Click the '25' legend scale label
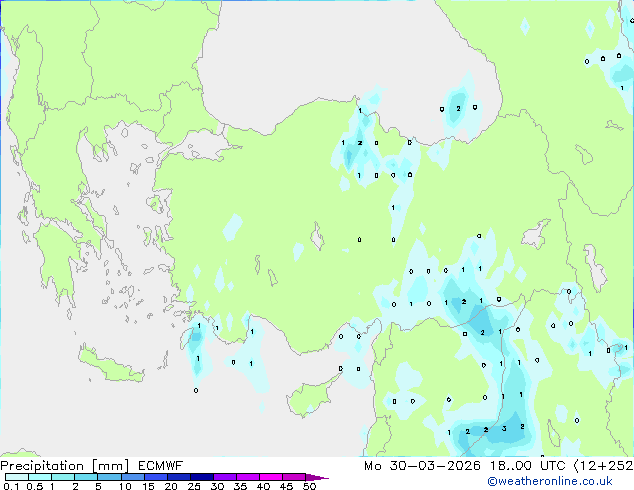Screen dimensions: 634x490 (194, 486)
